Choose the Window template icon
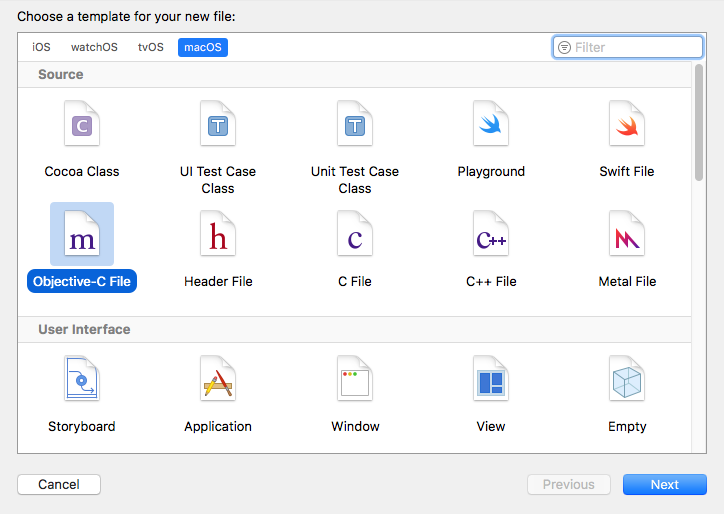Viewport: 724px width, 514px height. [355, 381]
